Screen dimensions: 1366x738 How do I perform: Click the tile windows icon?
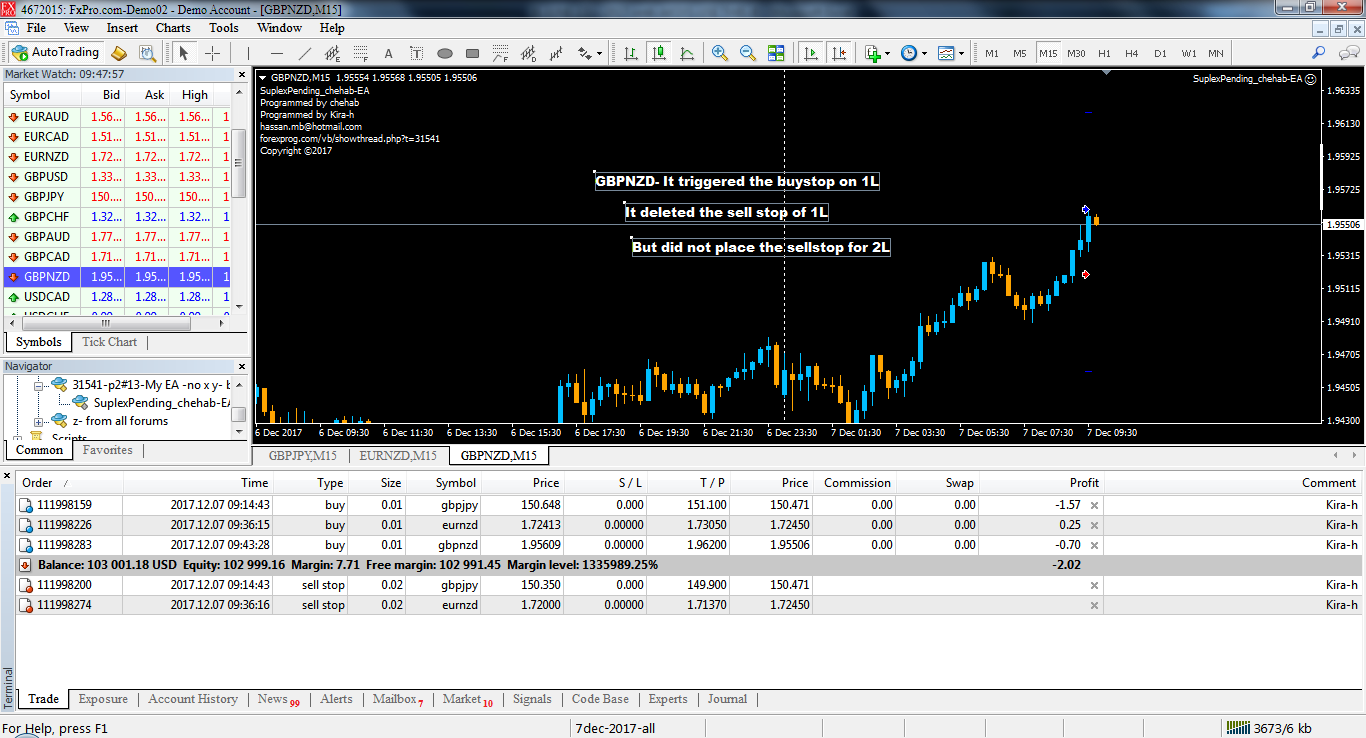pos(775,53)
